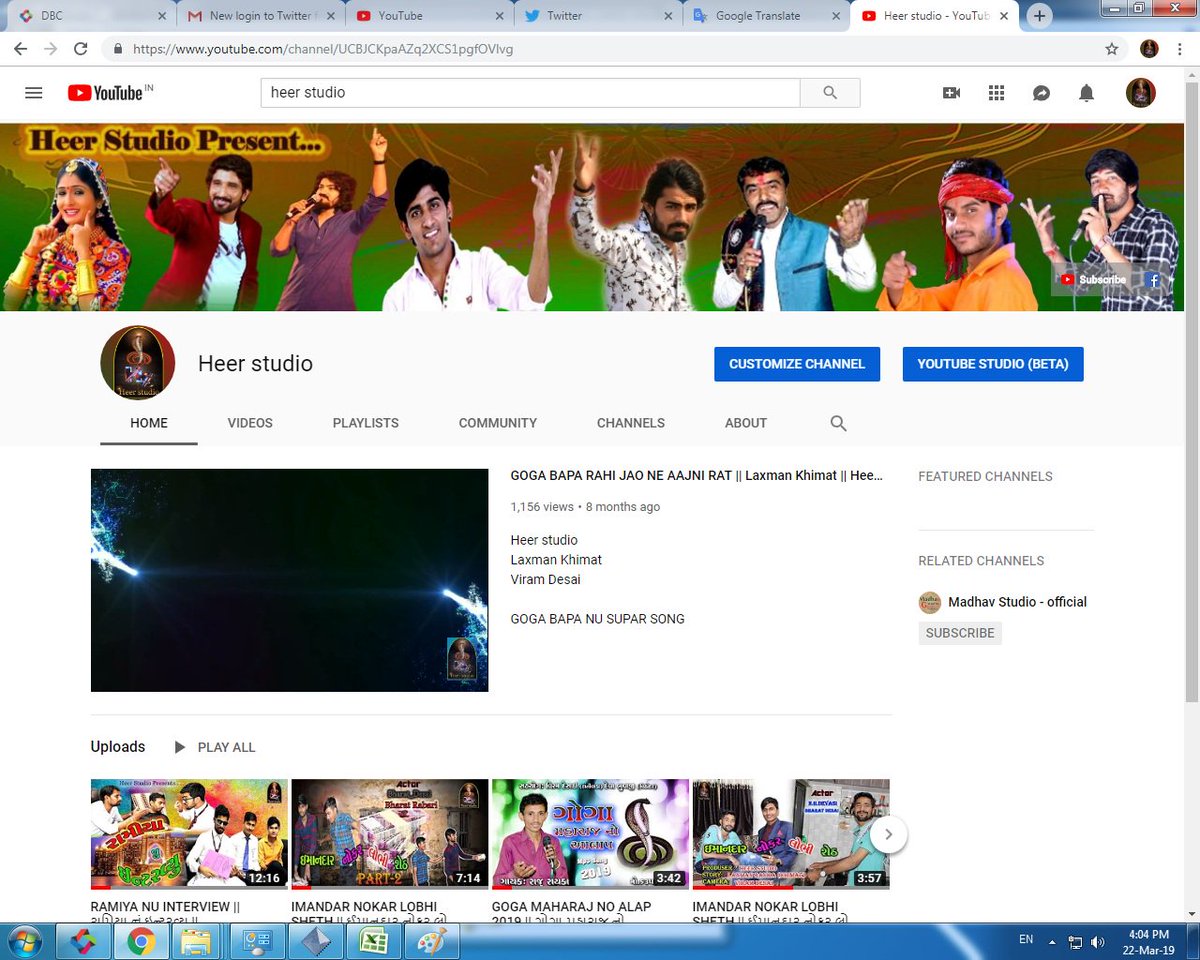1200x960 pixels.
Task: Click the channel search magnifier icon
Action: click(838, 423)
